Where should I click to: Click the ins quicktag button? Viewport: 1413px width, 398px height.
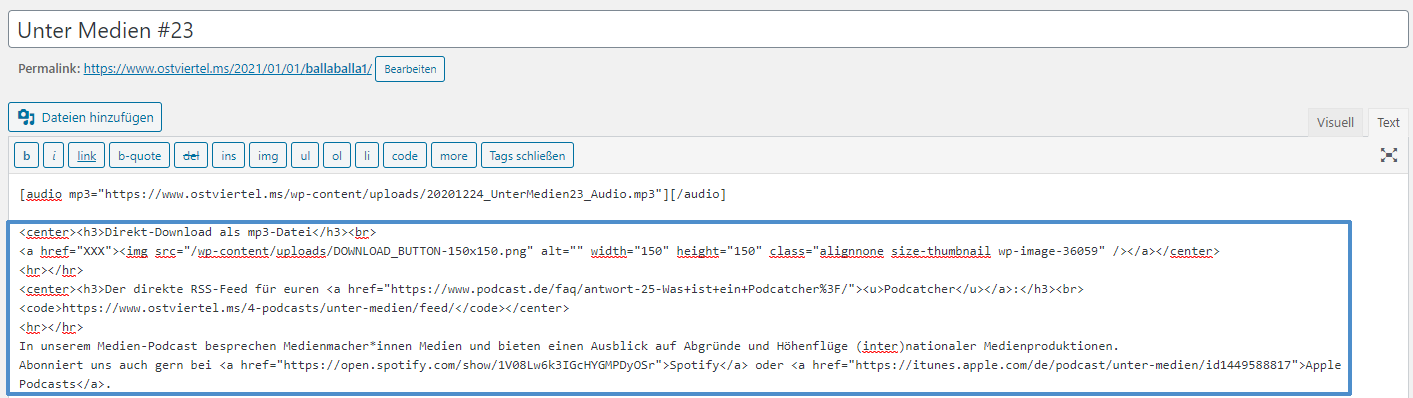point(229,155)
